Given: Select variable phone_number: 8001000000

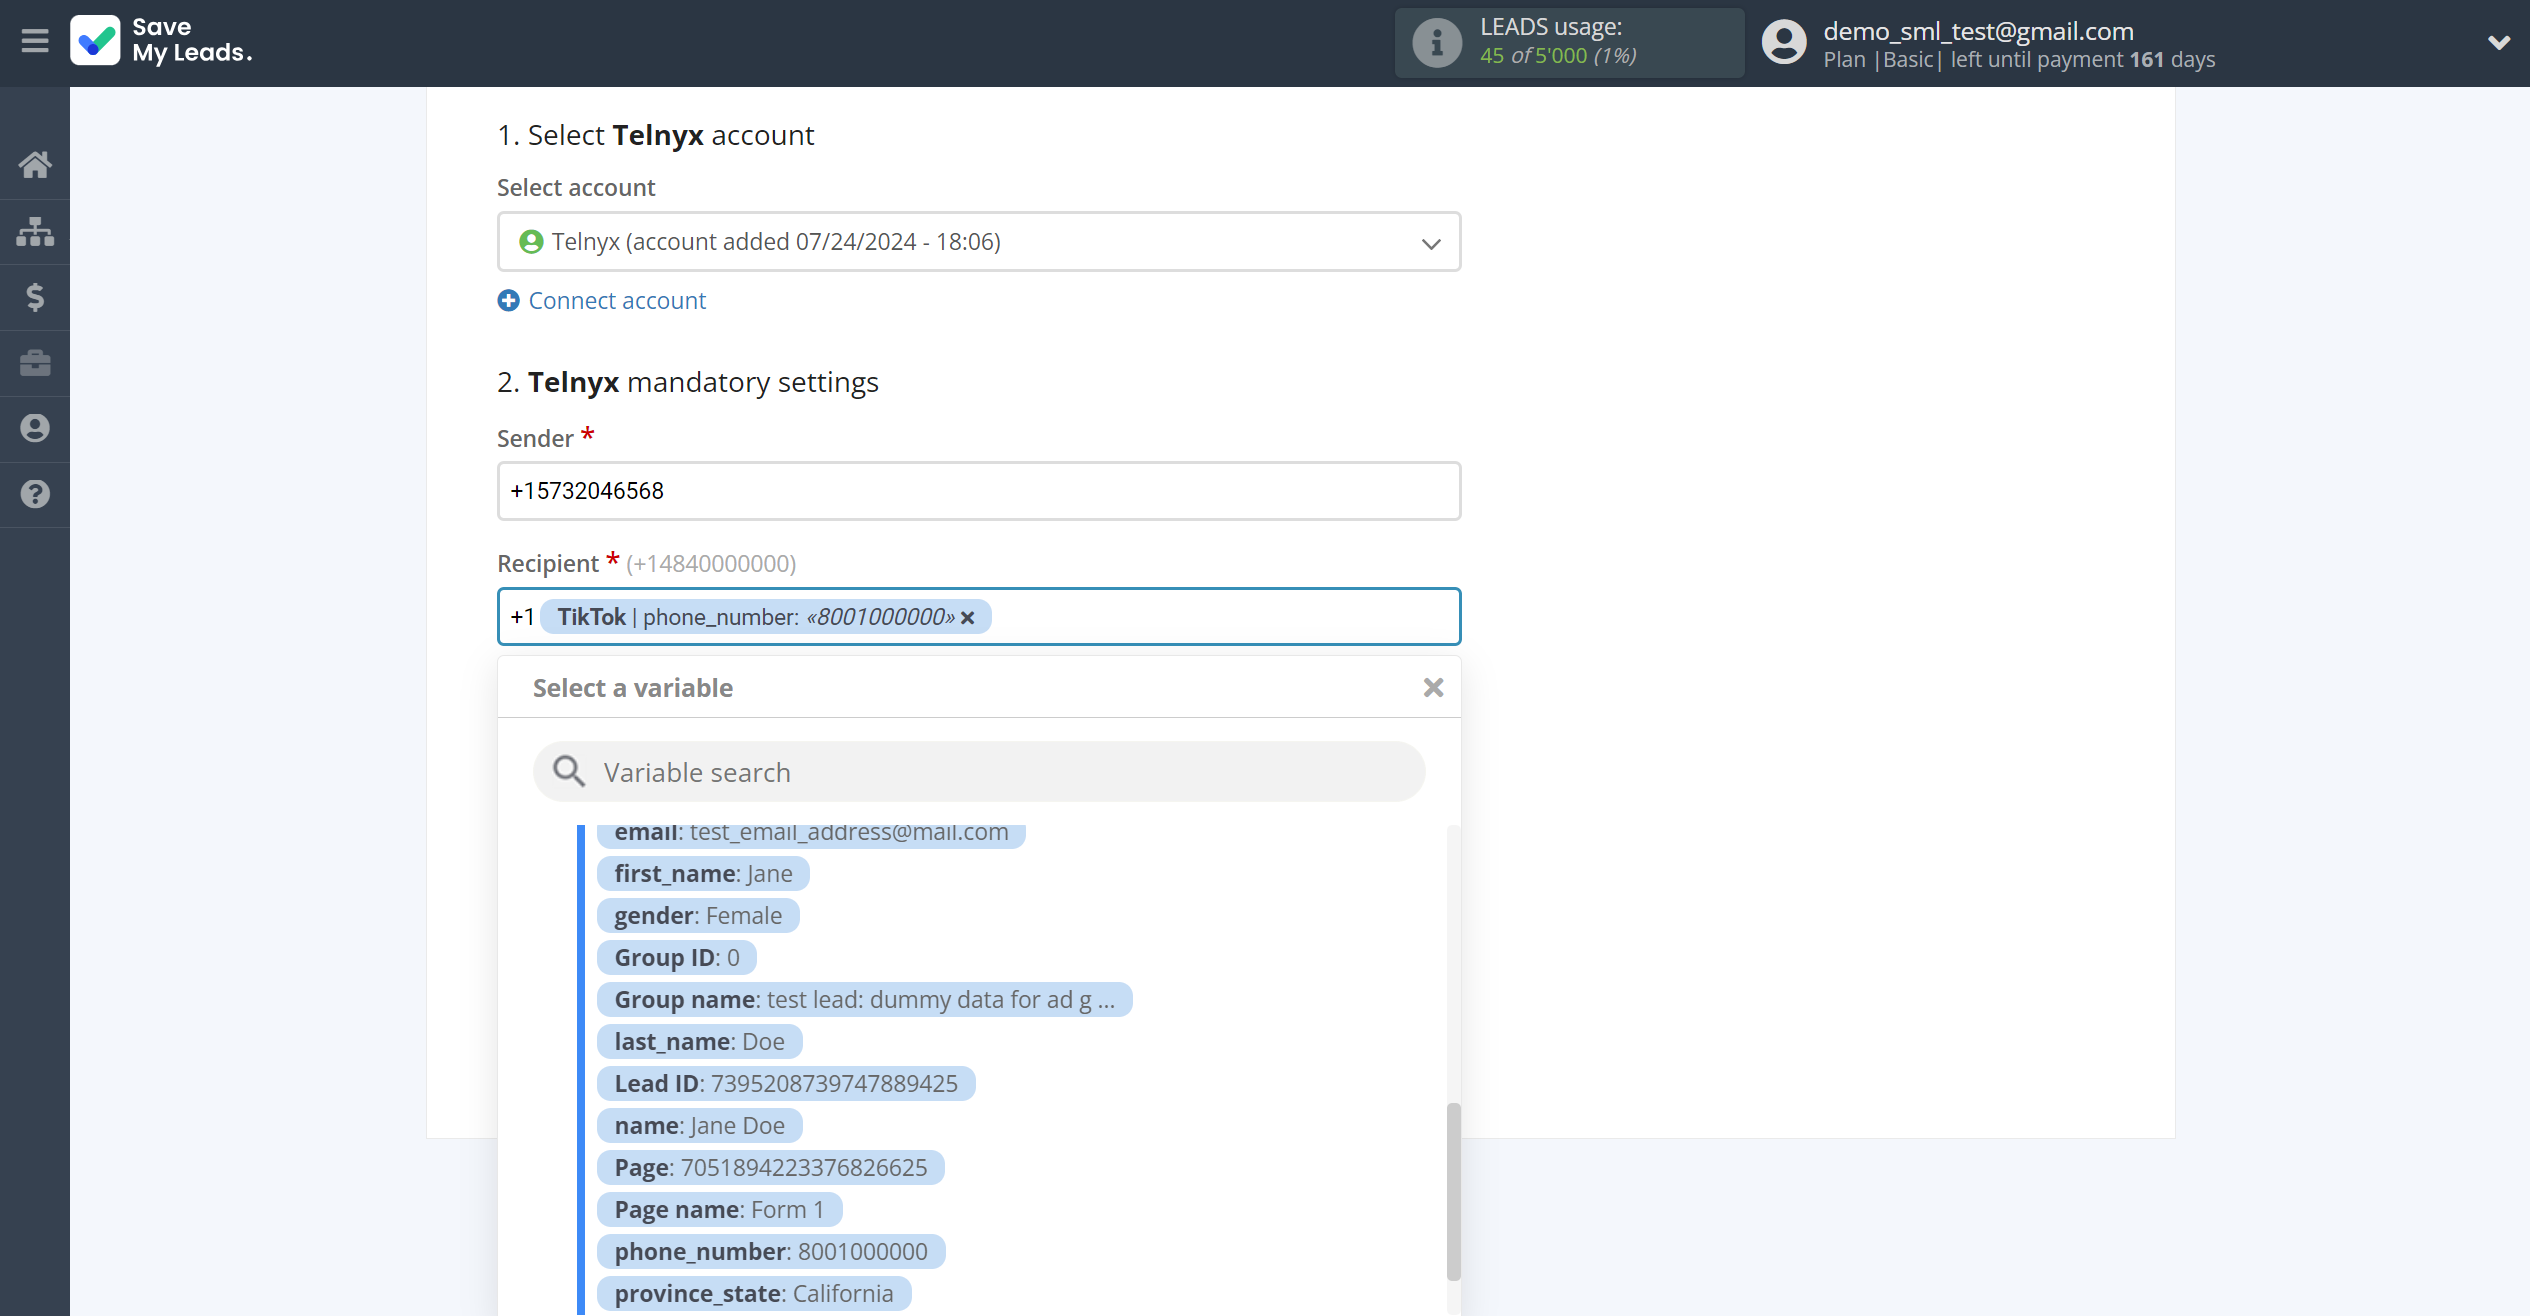Looking at the screenshot, I should [771, 1252].
